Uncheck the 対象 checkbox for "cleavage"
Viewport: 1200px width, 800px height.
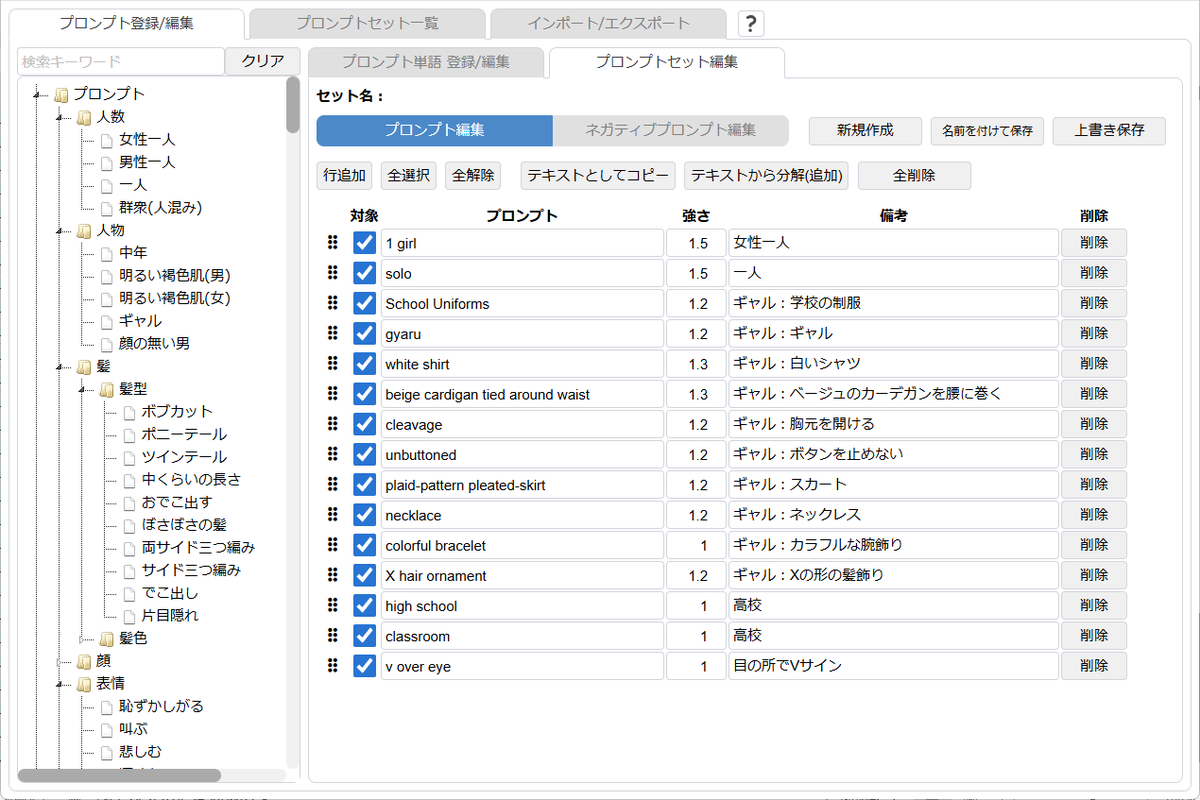(x=364, y=424)
